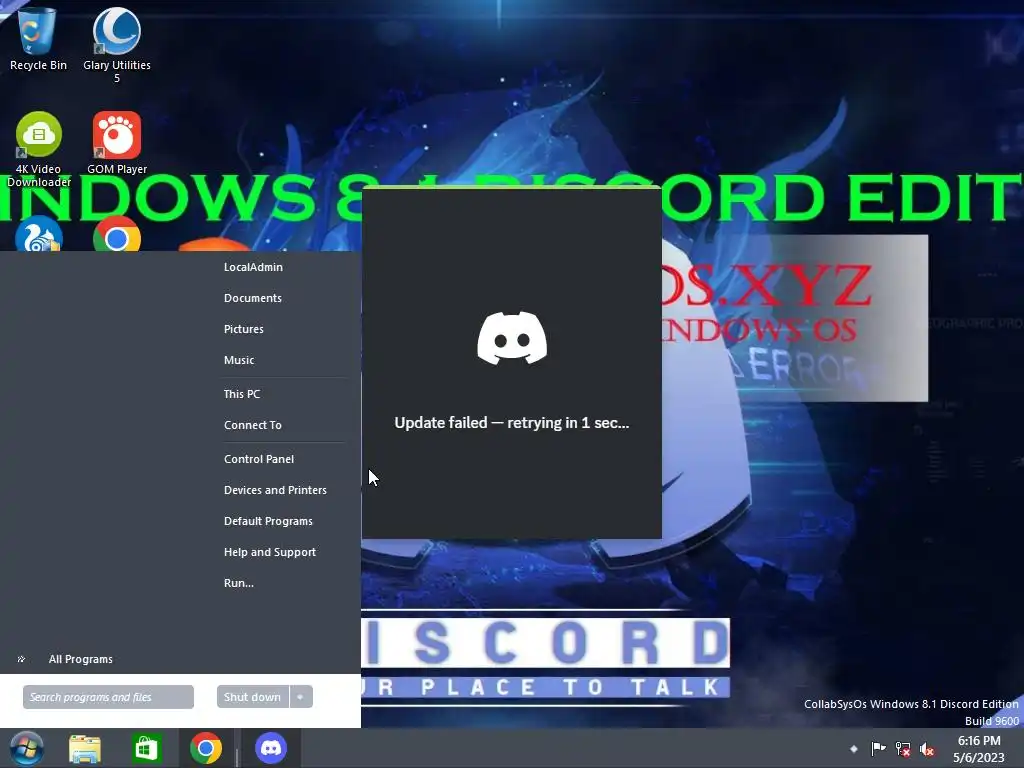Viewport: 1024px width, 768px height.
Task: Open Music from Start menu
Action: [x=239, y=360]
